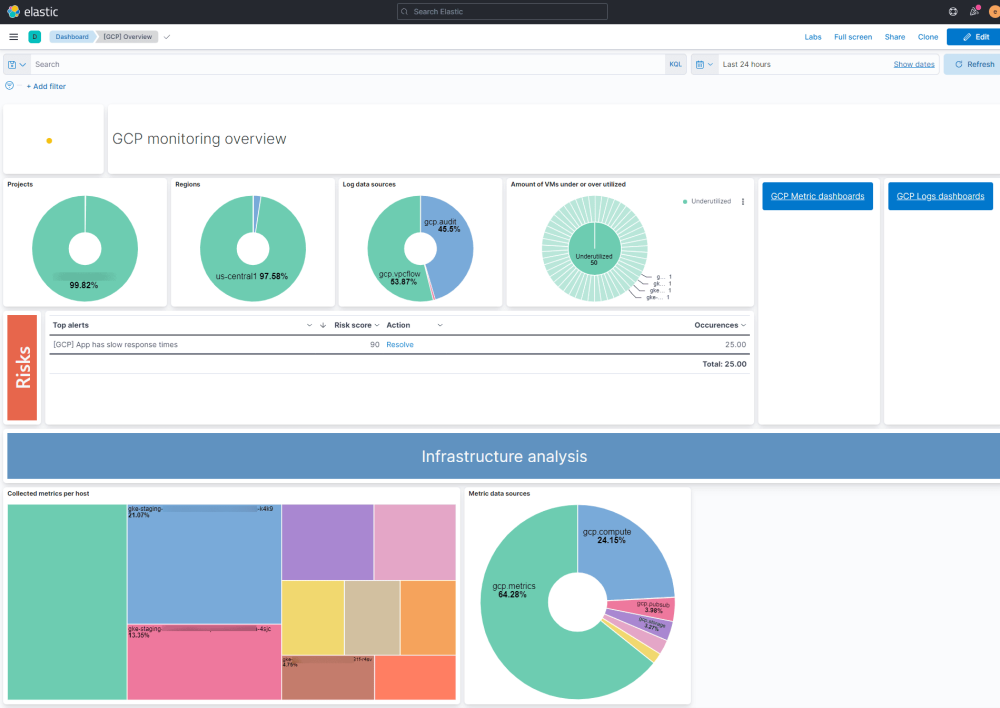Resolve the slow response times alert
Image resolution: width=1000 pixels, height=708 pixels.
point(399,344)
